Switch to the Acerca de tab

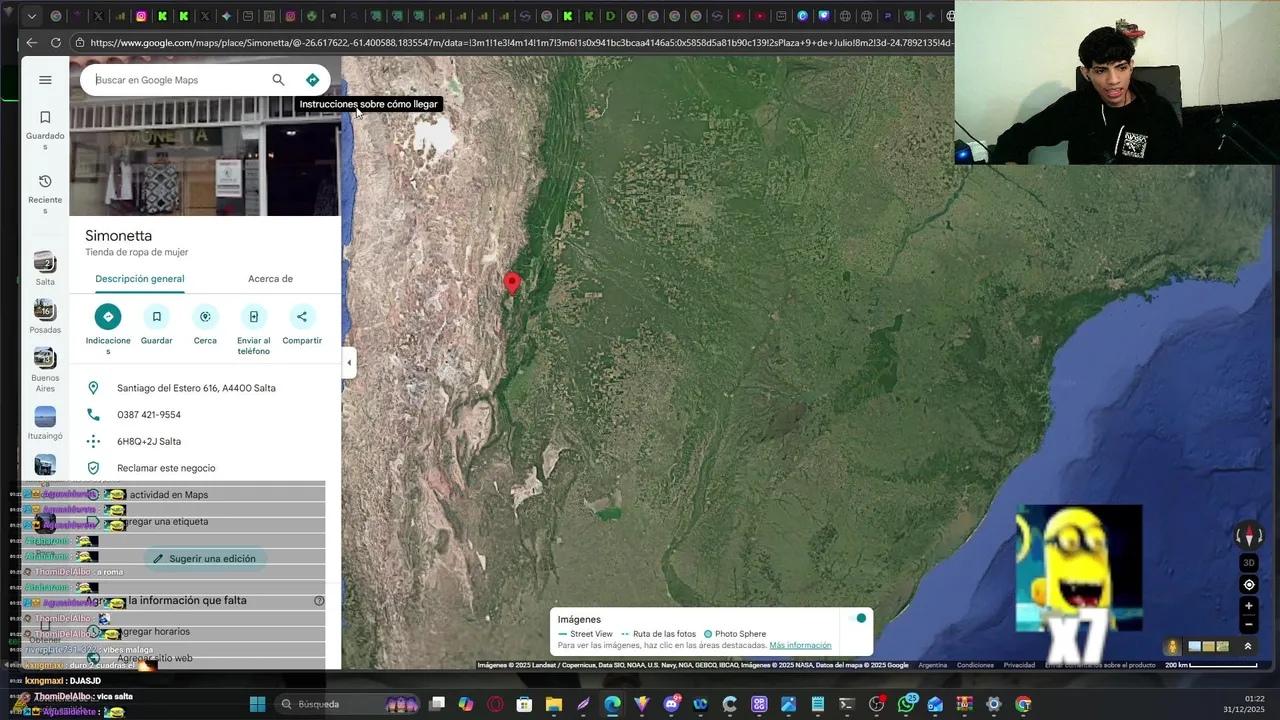click(x=270, y=279)
